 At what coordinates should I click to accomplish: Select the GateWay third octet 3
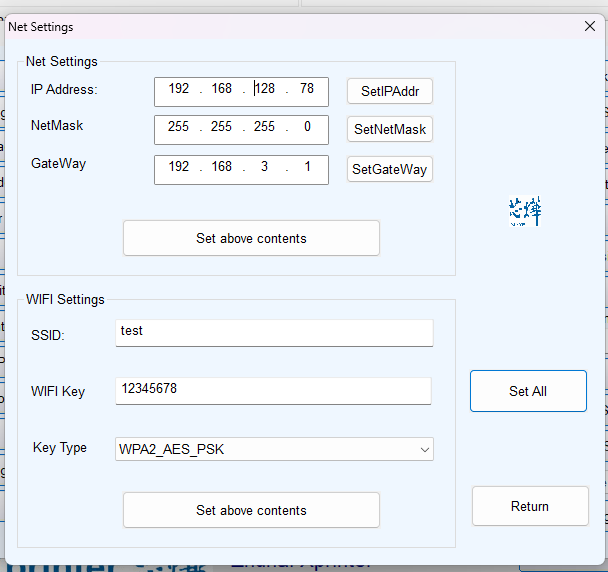pos(264,167)
